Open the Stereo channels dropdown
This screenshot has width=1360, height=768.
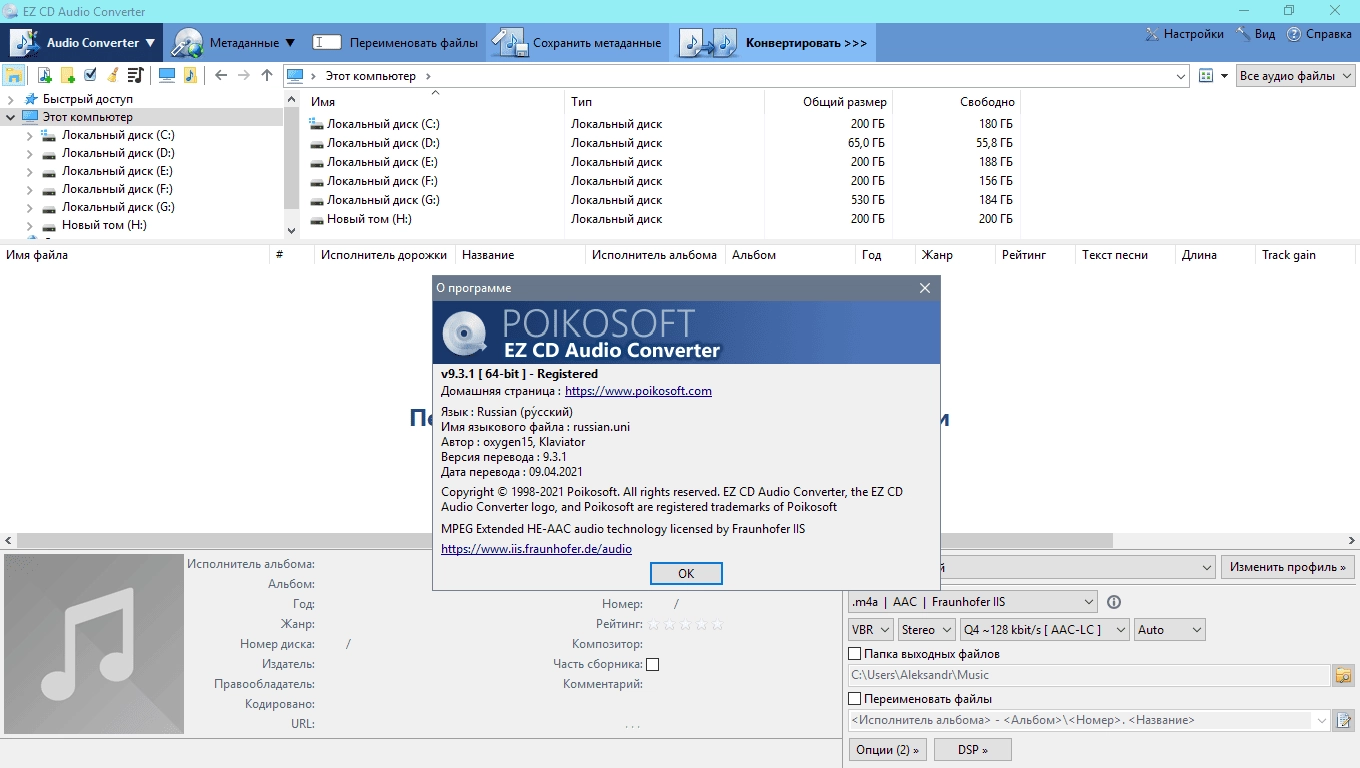[926, 630]
